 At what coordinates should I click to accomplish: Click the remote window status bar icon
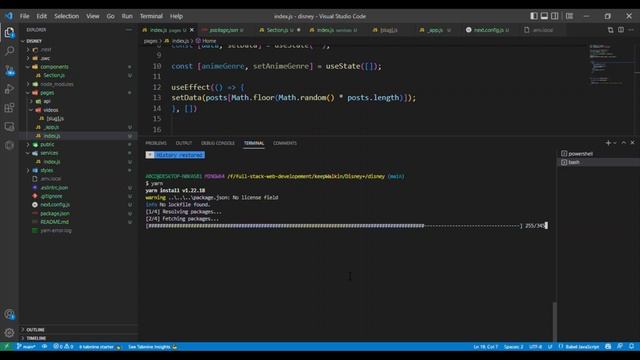(6, 347)
